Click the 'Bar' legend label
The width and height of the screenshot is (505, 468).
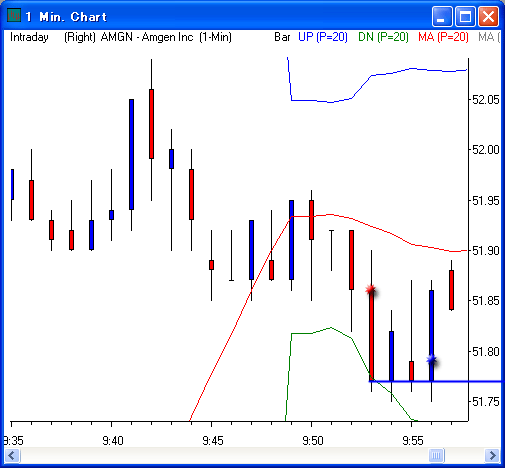pos(282,37)
